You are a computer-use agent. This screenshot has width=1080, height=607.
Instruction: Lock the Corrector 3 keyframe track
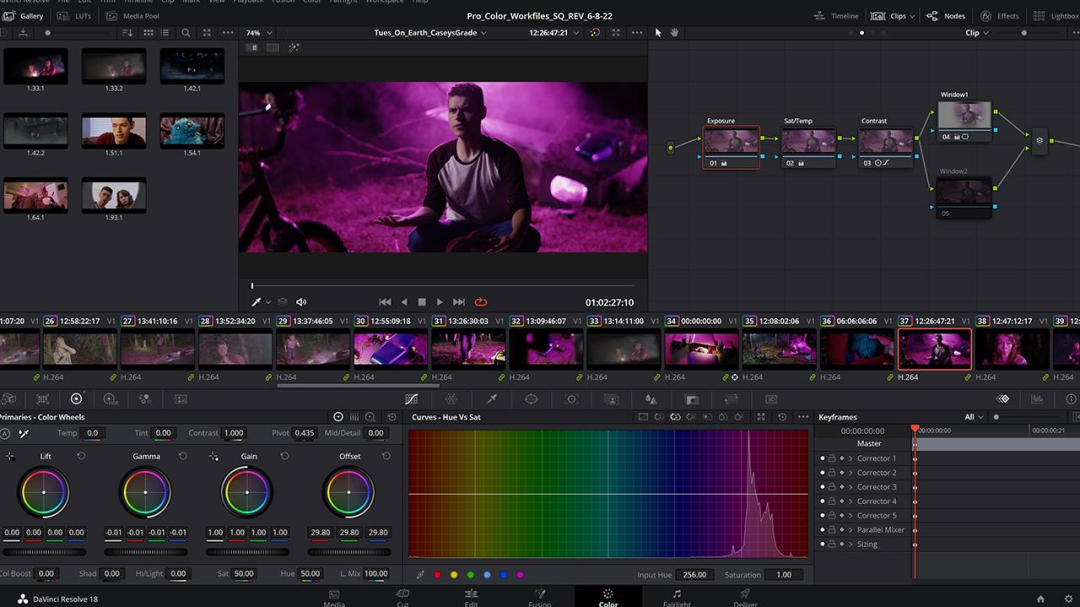click(832, 487)
